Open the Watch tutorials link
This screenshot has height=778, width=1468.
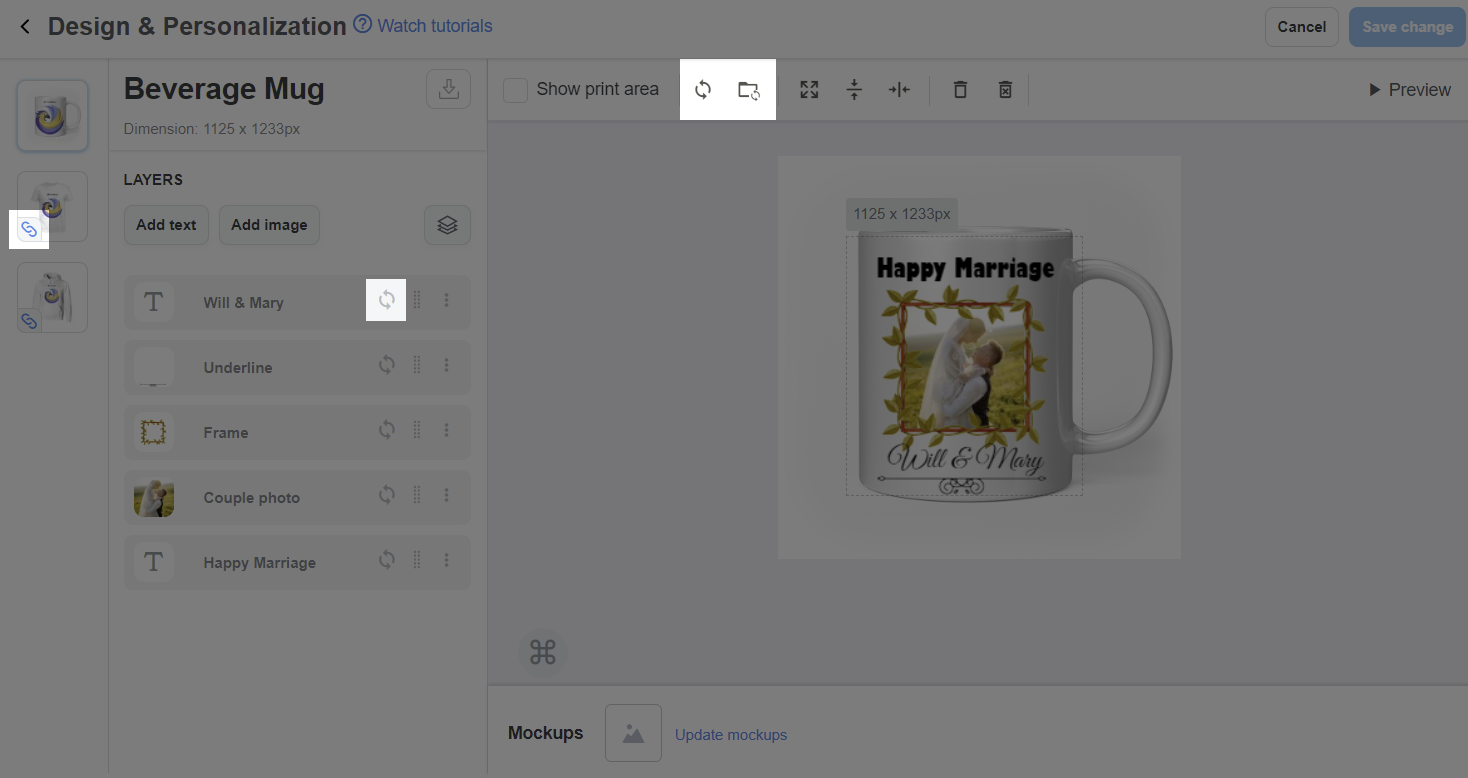pos(435,26)
